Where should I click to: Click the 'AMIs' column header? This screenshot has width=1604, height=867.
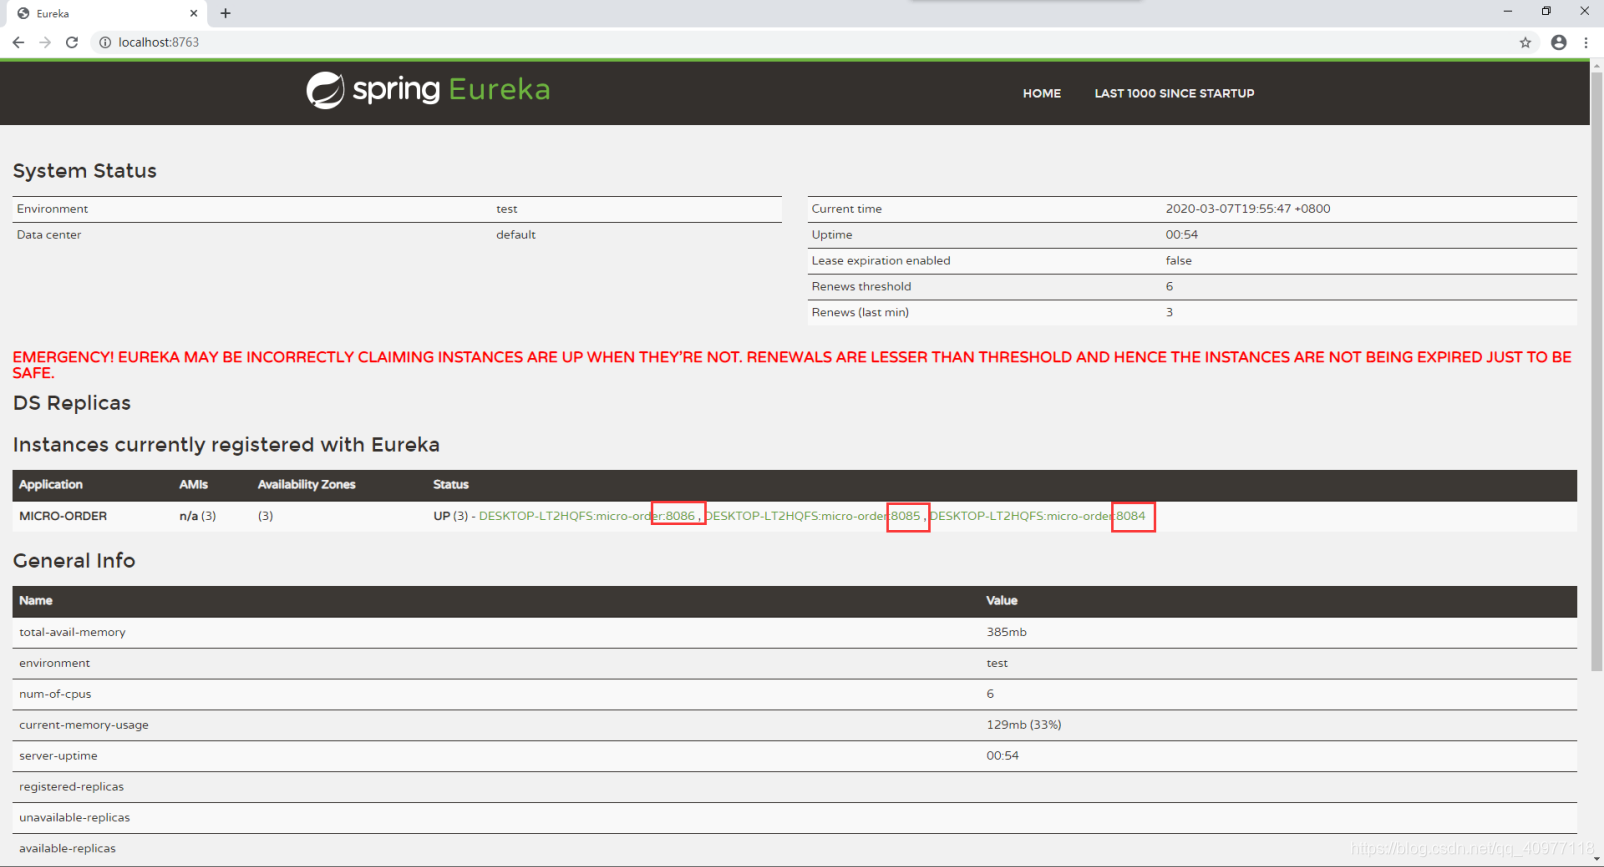(193, 484)
